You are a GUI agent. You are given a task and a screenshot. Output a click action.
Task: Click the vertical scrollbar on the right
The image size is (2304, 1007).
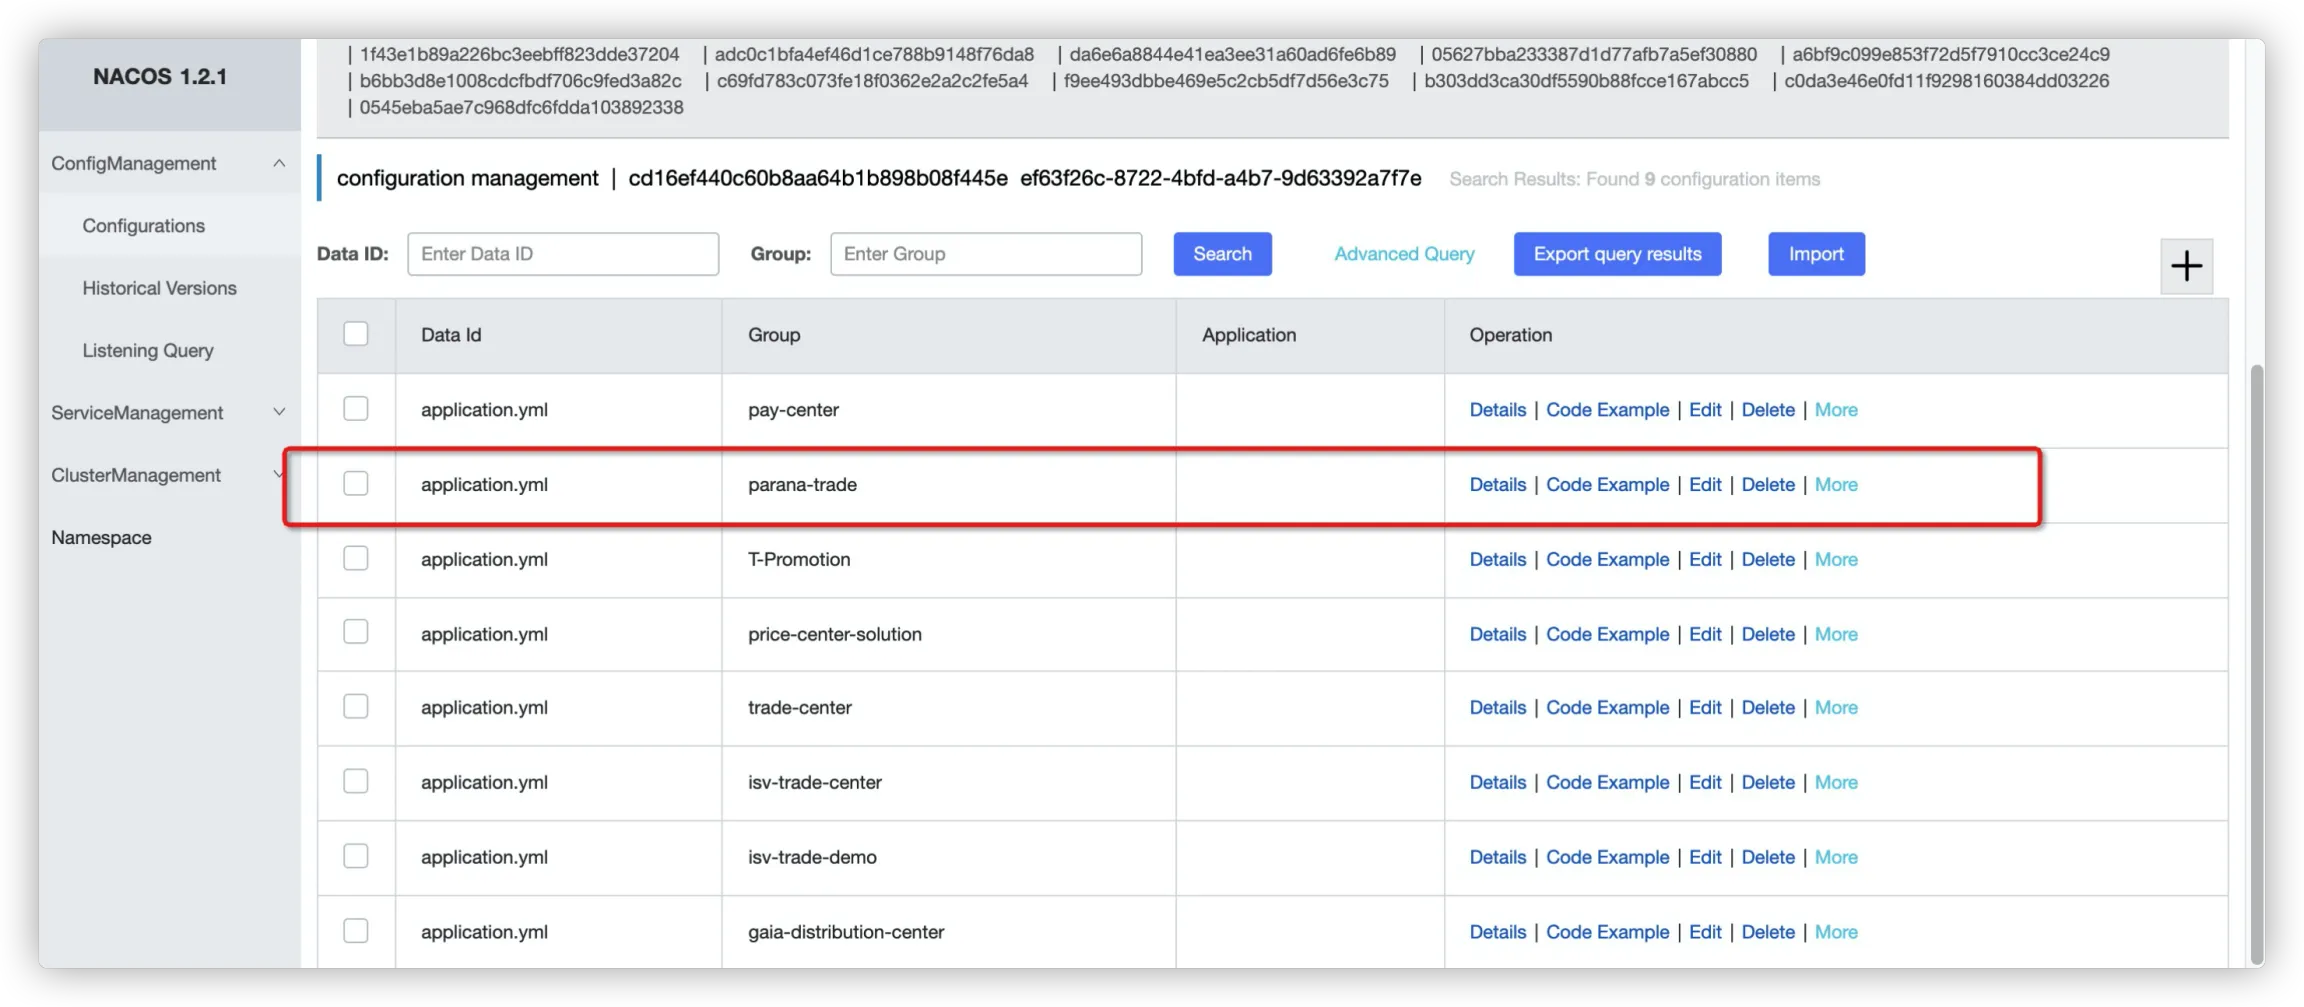(2256, 660)
